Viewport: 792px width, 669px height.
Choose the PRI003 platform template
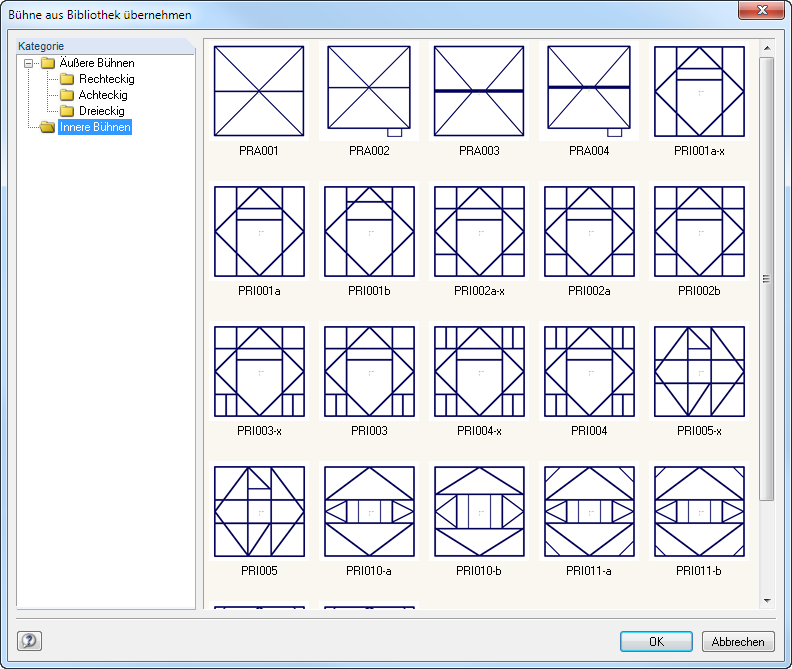point(369,371)
